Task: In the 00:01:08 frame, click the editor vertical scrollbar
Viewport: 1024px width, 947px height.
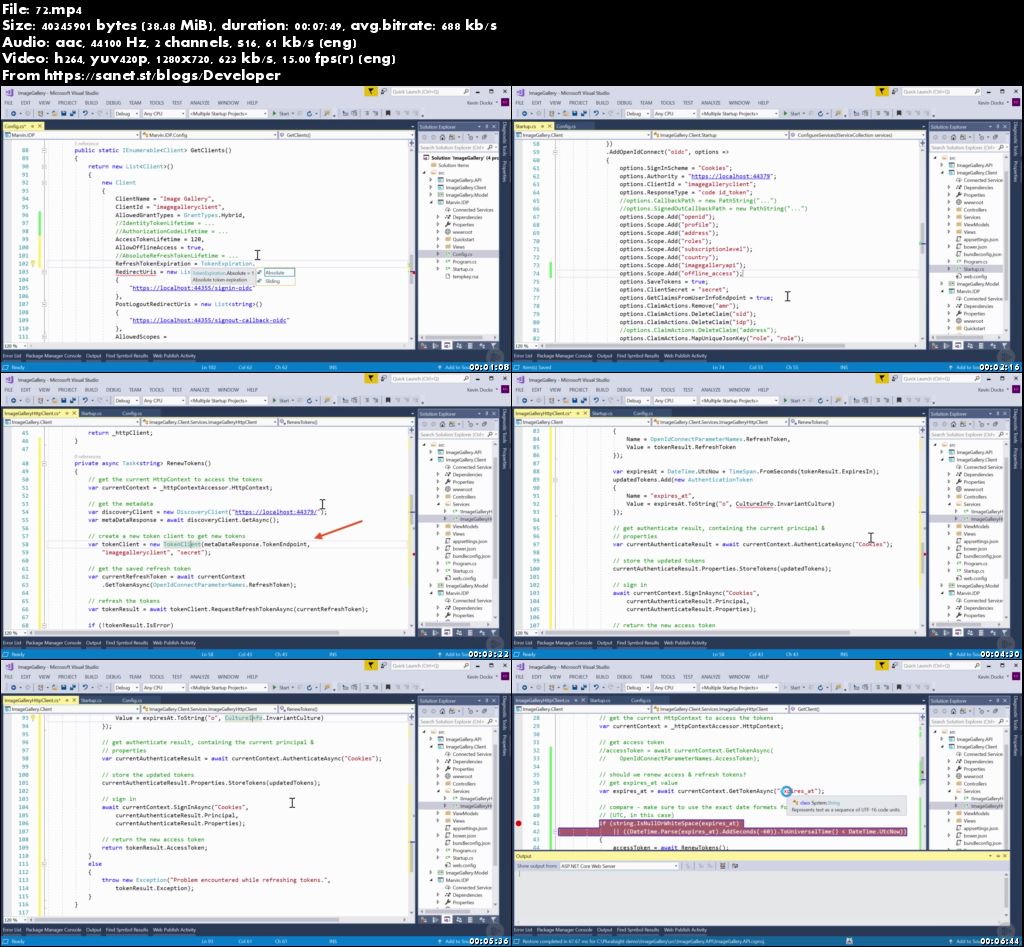Action: tap(411, 242)
